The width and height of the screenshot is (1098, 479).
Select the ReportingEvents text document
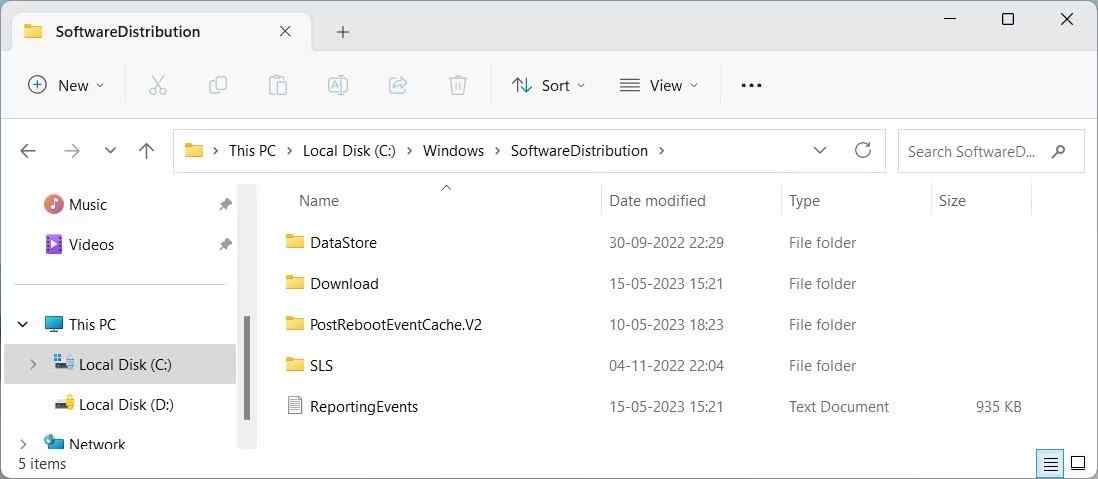pyautogui.click(x=363, y=406)
